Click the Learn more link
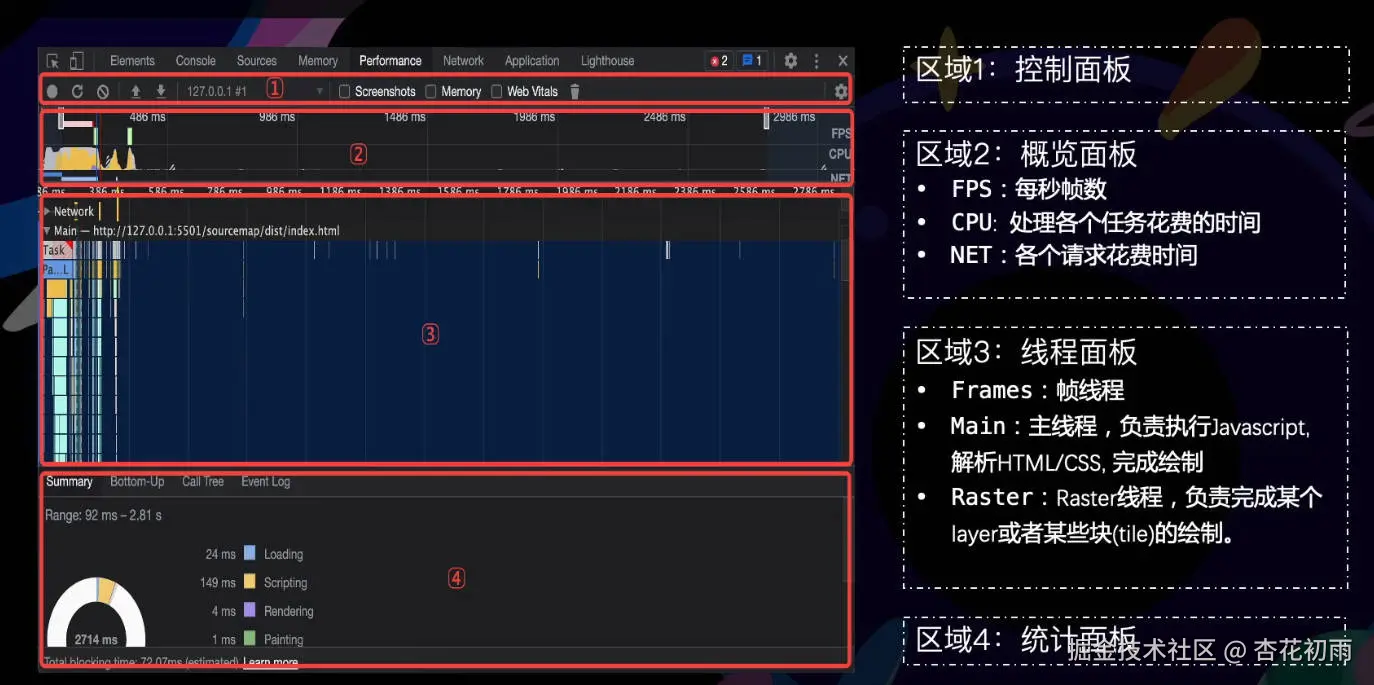This screenshot has width=1374, height=685. tap(271, 661)
